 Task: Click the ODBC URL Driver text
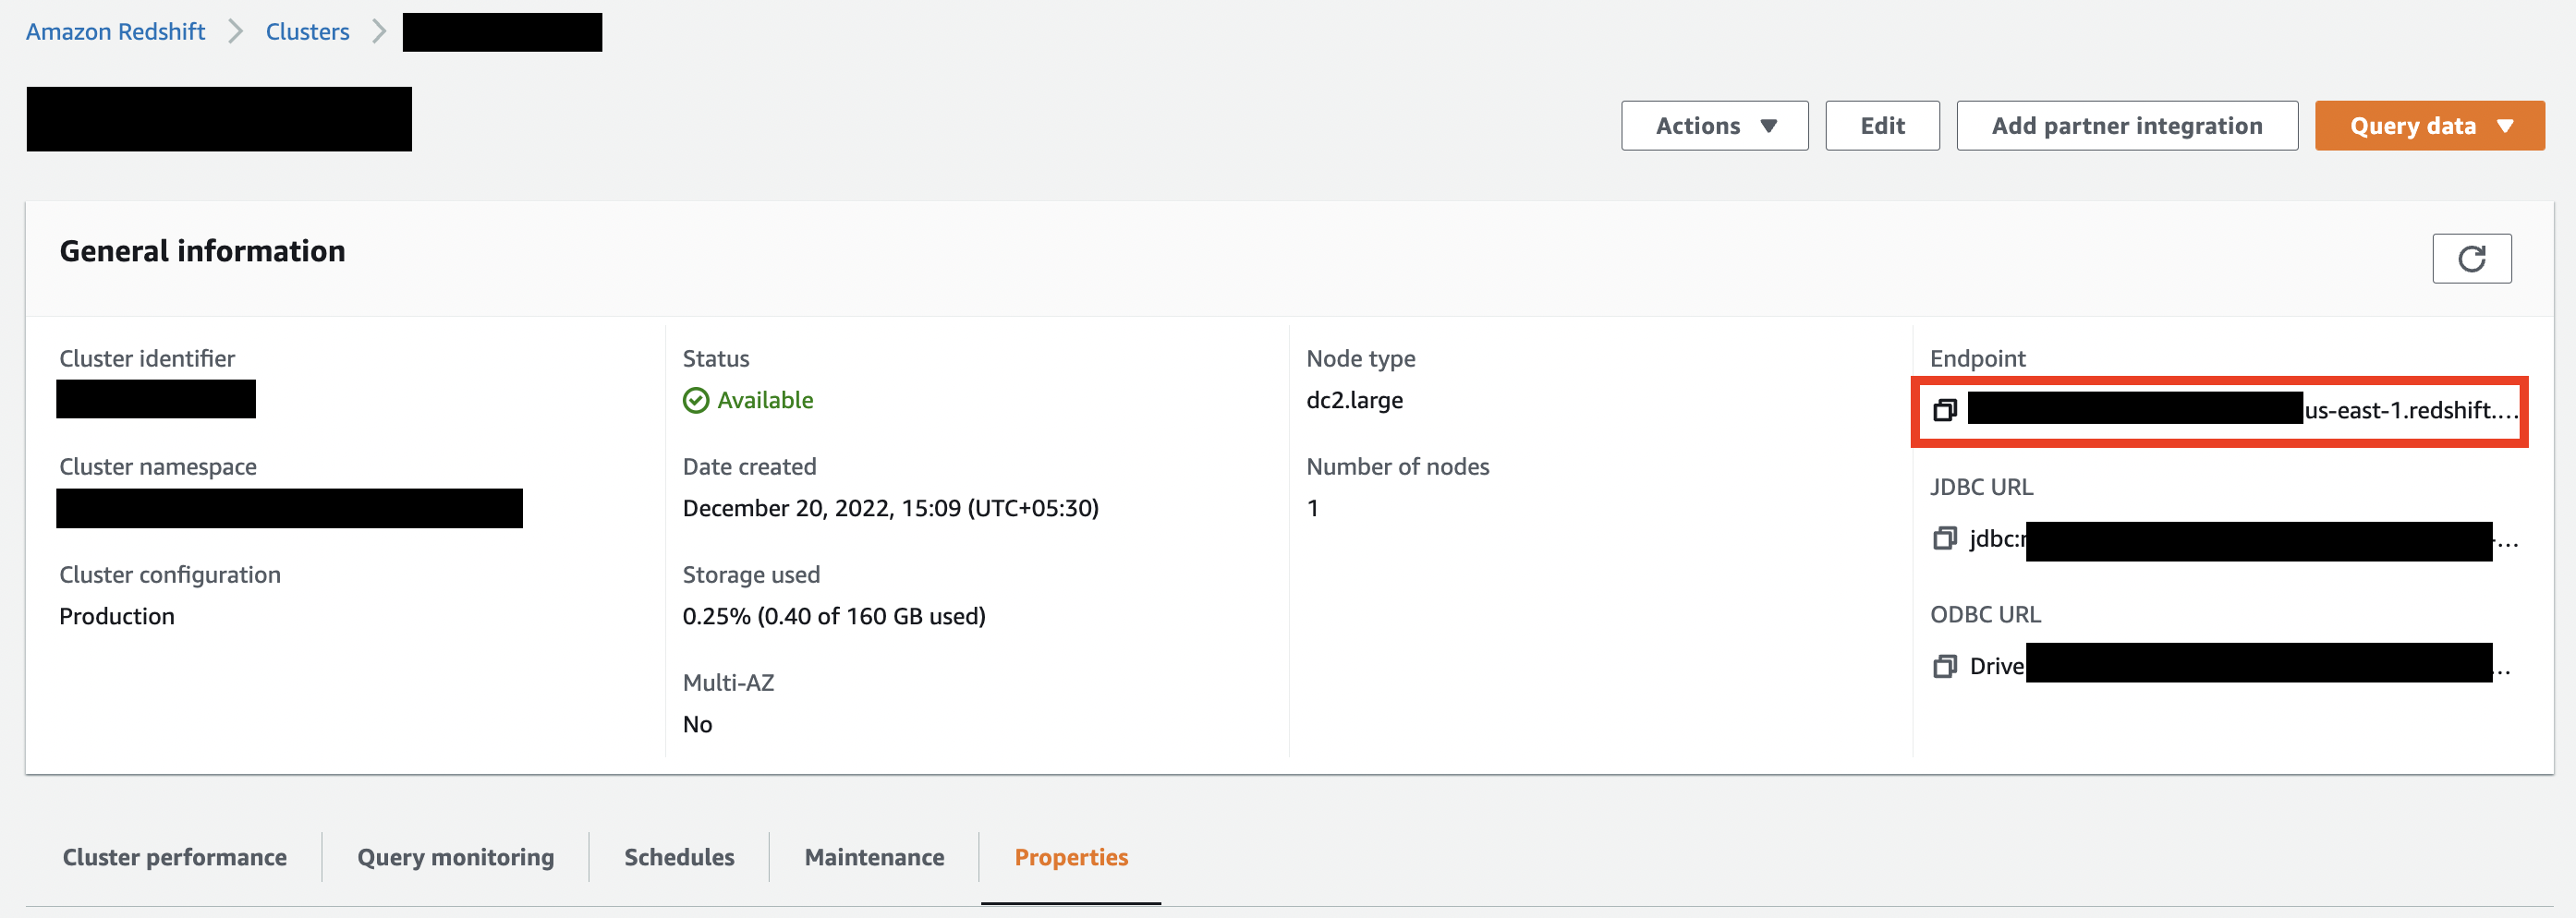tap(1997, 666)
